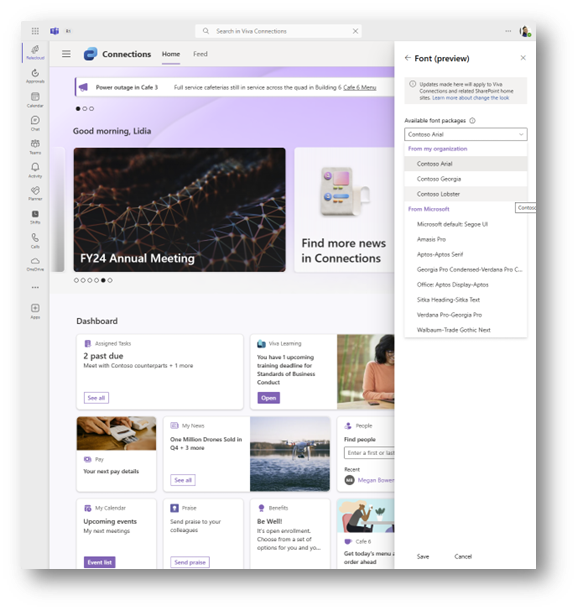Open OneDrive in the left rail

(35, 264)
